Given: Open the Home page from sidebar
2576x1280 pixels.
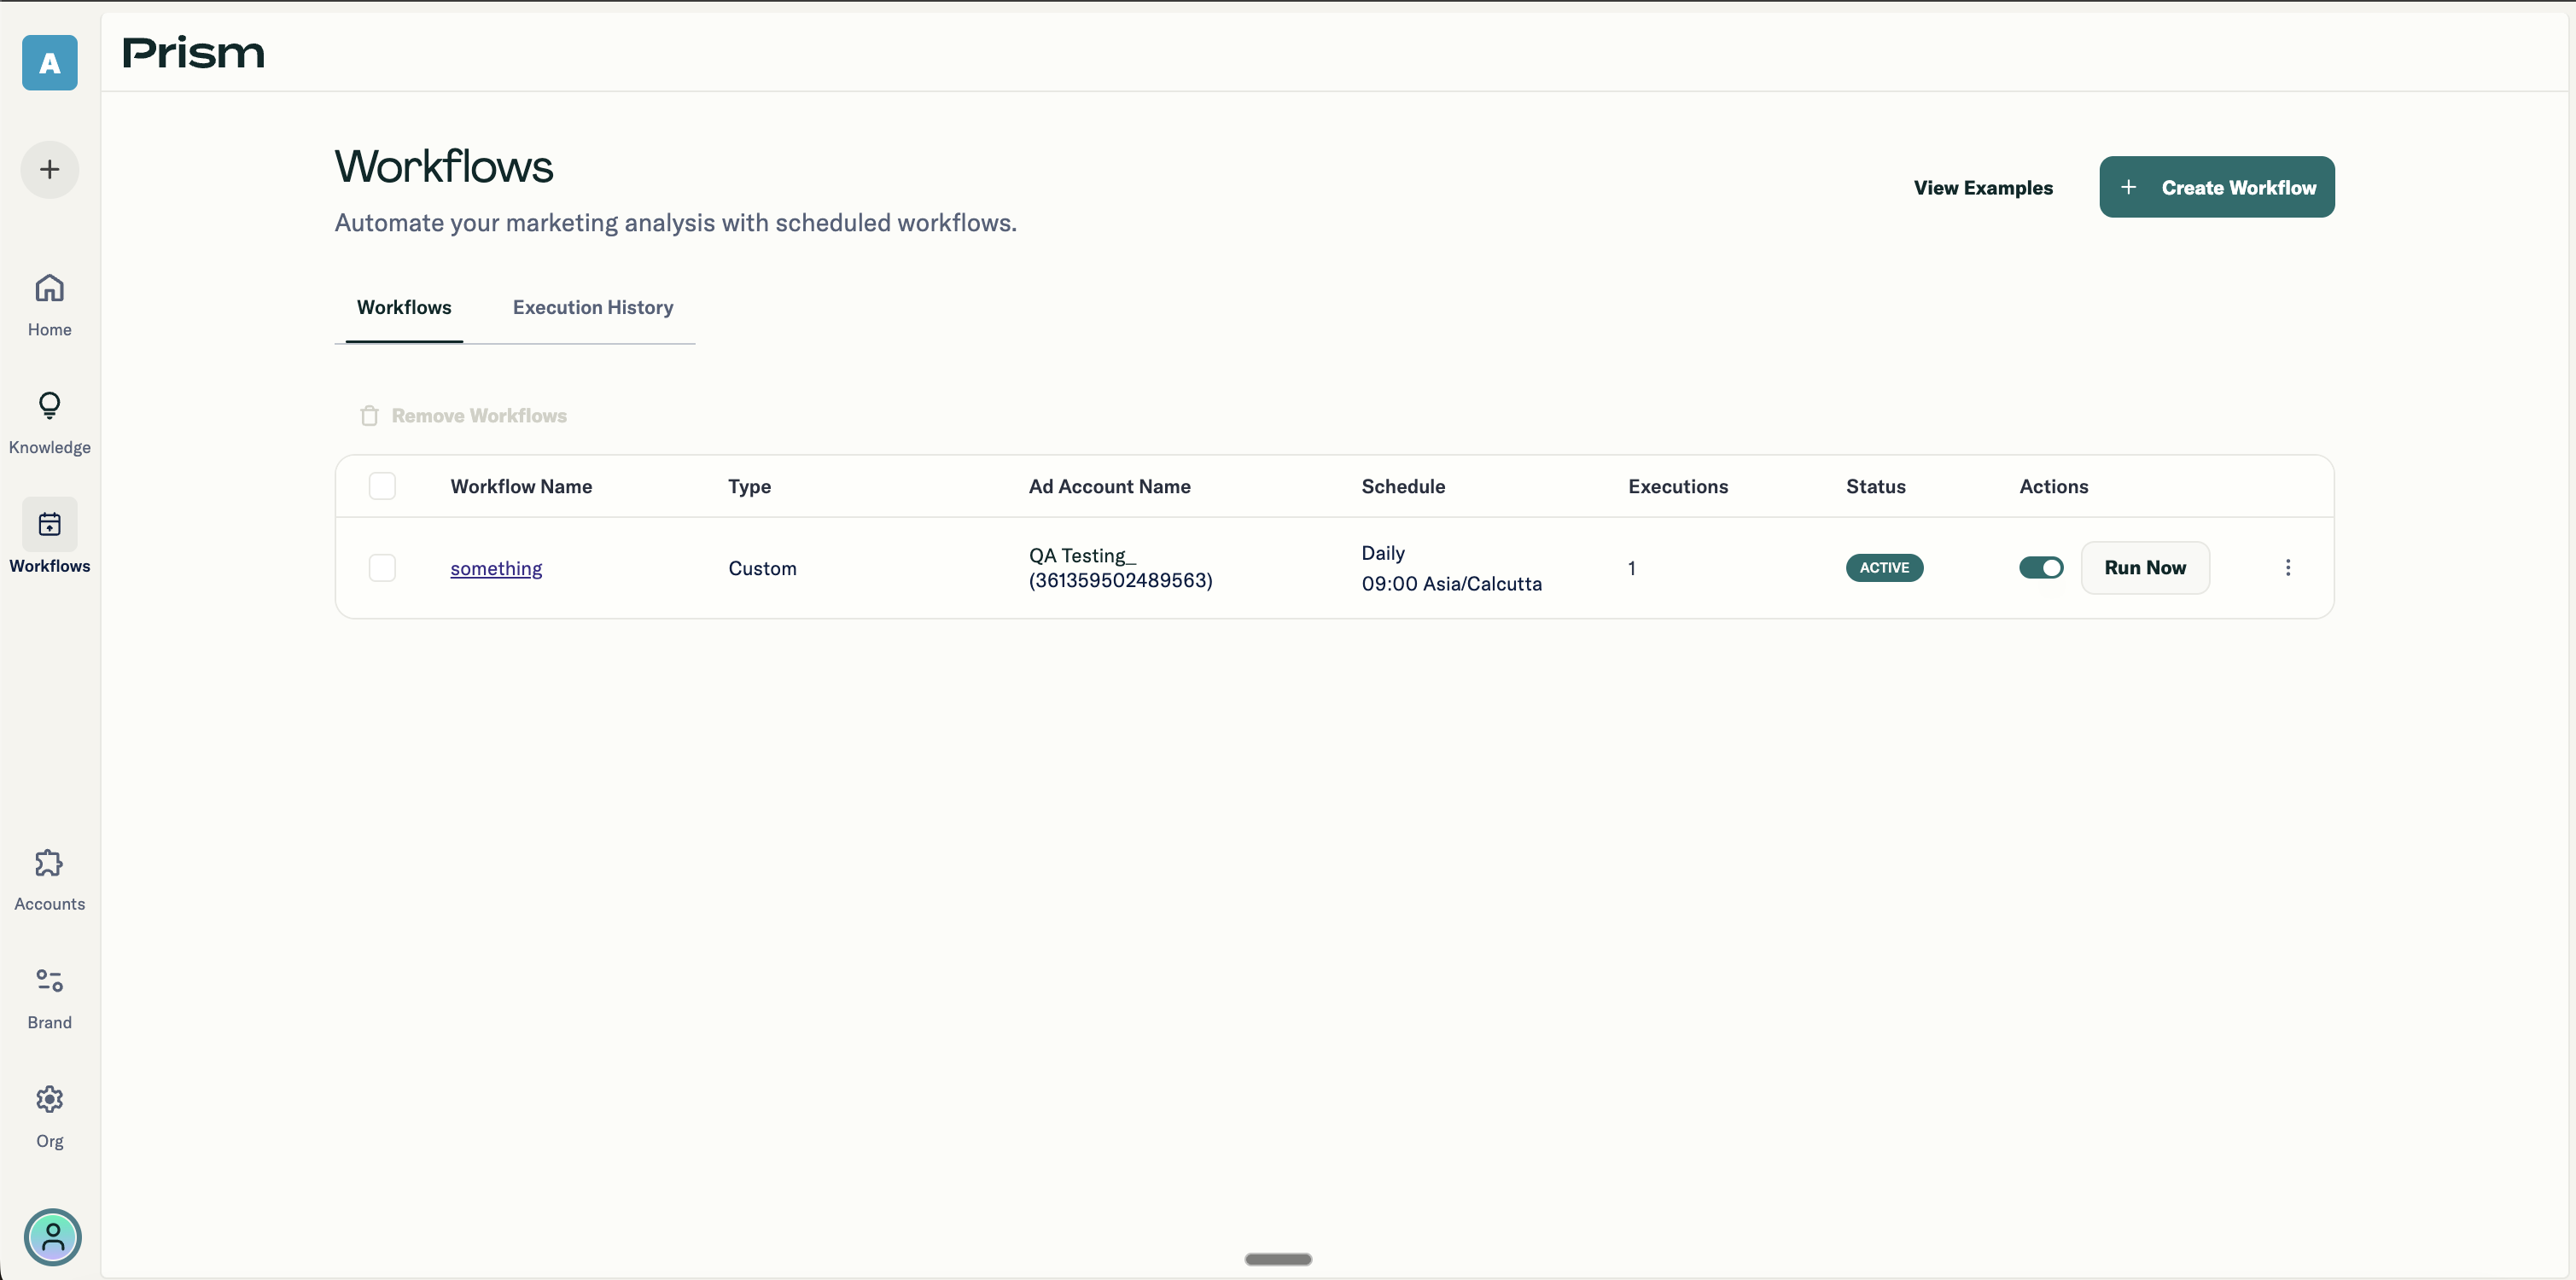Looking at the screenshot, I should coord(49,303).
